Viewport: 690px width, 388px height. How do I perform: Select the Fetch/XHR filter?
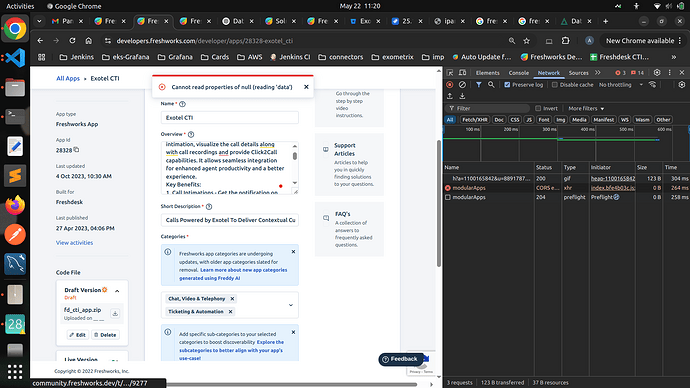(475, 120)
